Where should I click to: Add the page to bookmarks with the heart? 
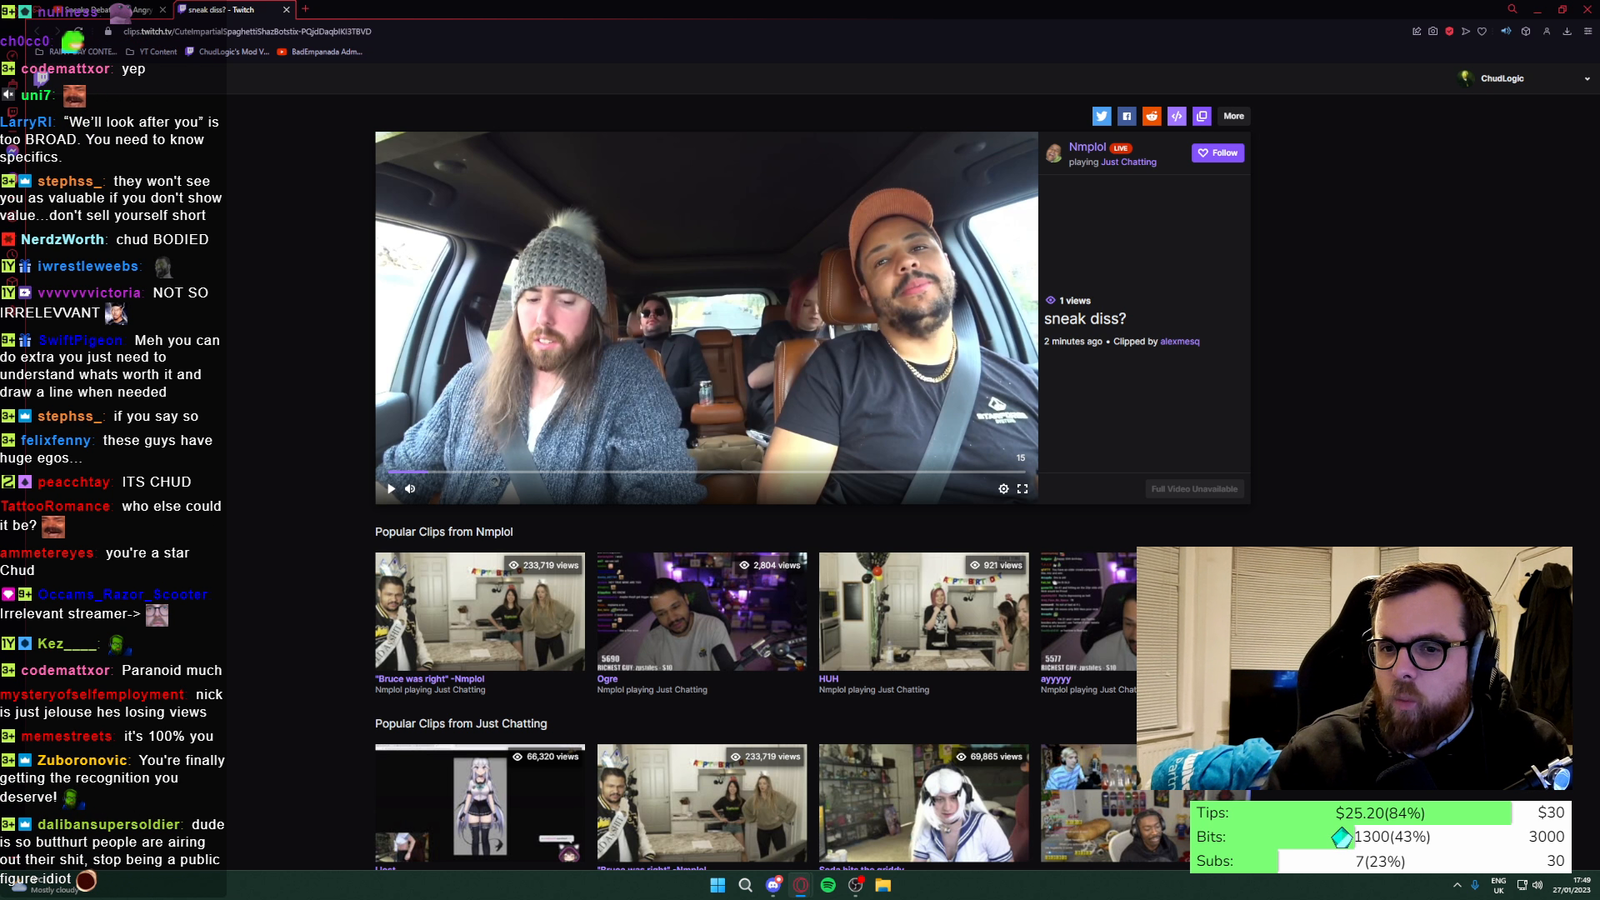pyautogui.click(x=1482, y=31)
